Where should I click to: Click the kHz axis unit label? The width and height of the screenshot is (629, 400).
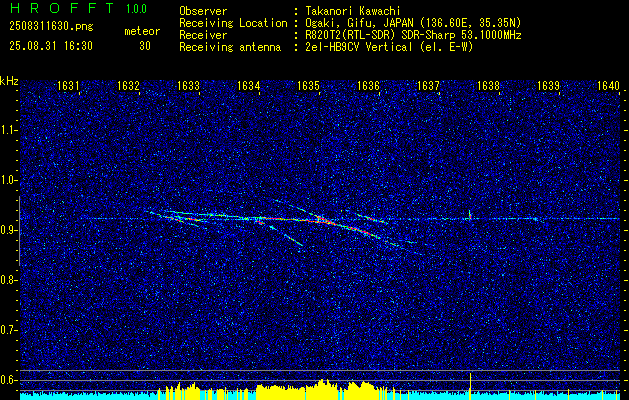(x=9, y=81)
